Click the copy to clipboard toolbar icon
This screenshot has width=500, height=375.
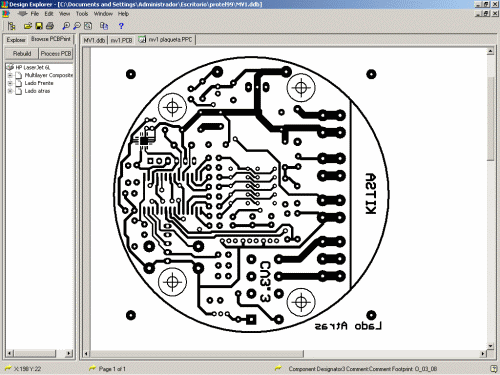click(104, 26)
